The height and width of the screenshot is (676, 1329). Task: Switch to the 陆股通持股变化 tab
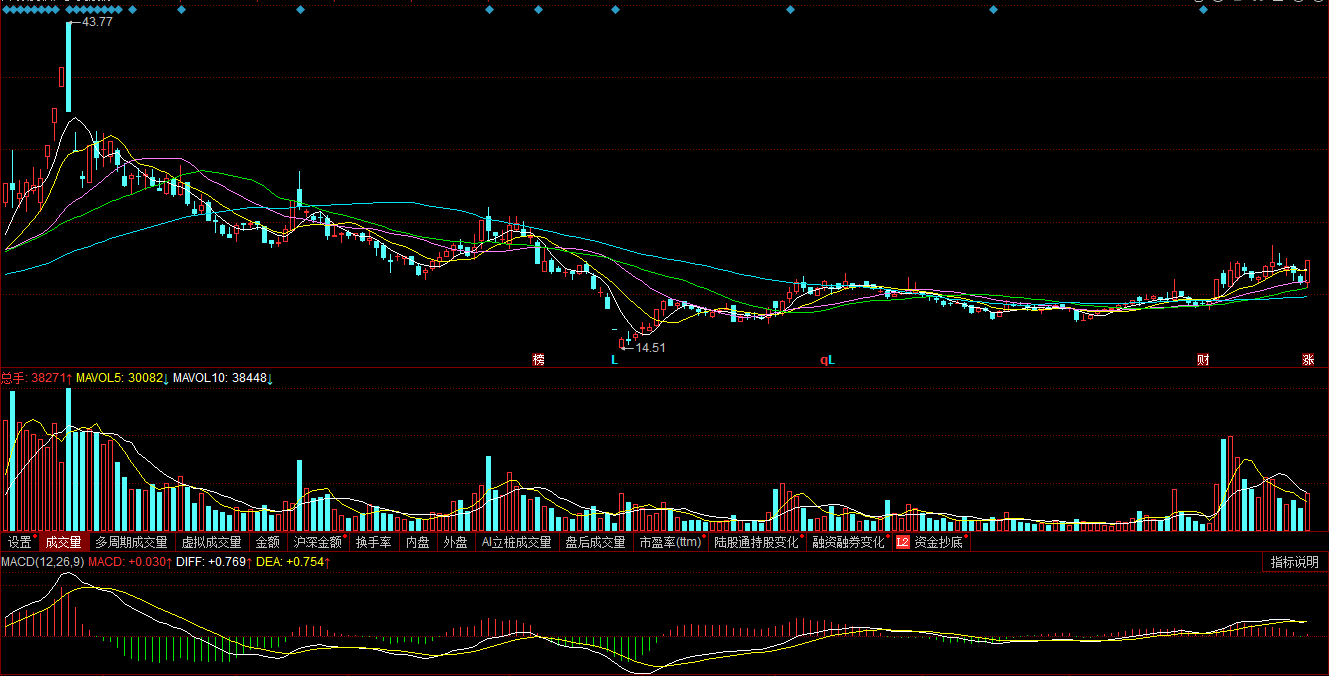click(756, 542)
